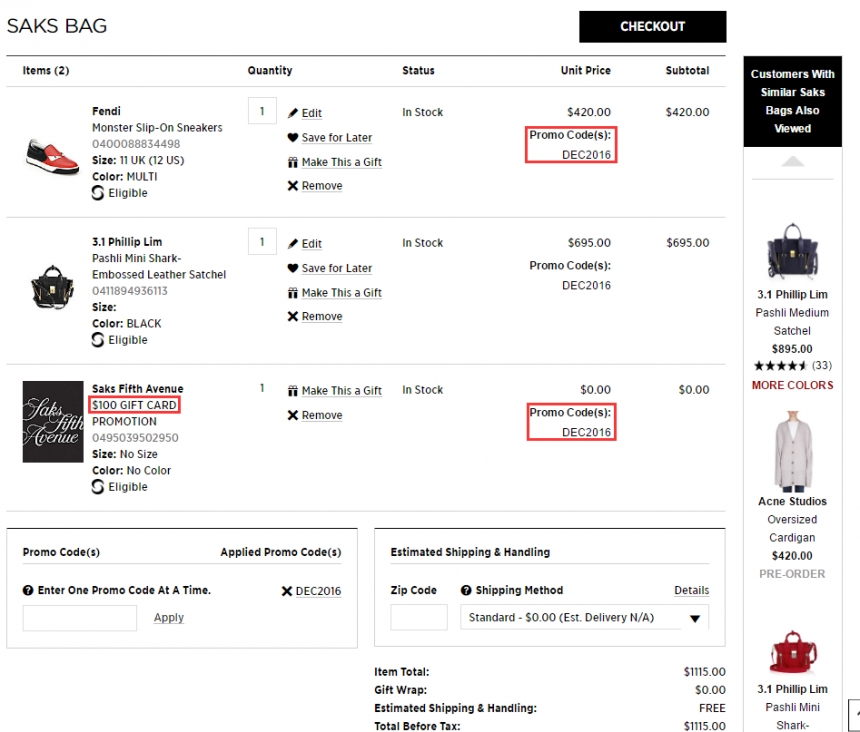Click the item number 0400088834498
860x732 pixels.
pyautogui.click(x=136, y=144)
